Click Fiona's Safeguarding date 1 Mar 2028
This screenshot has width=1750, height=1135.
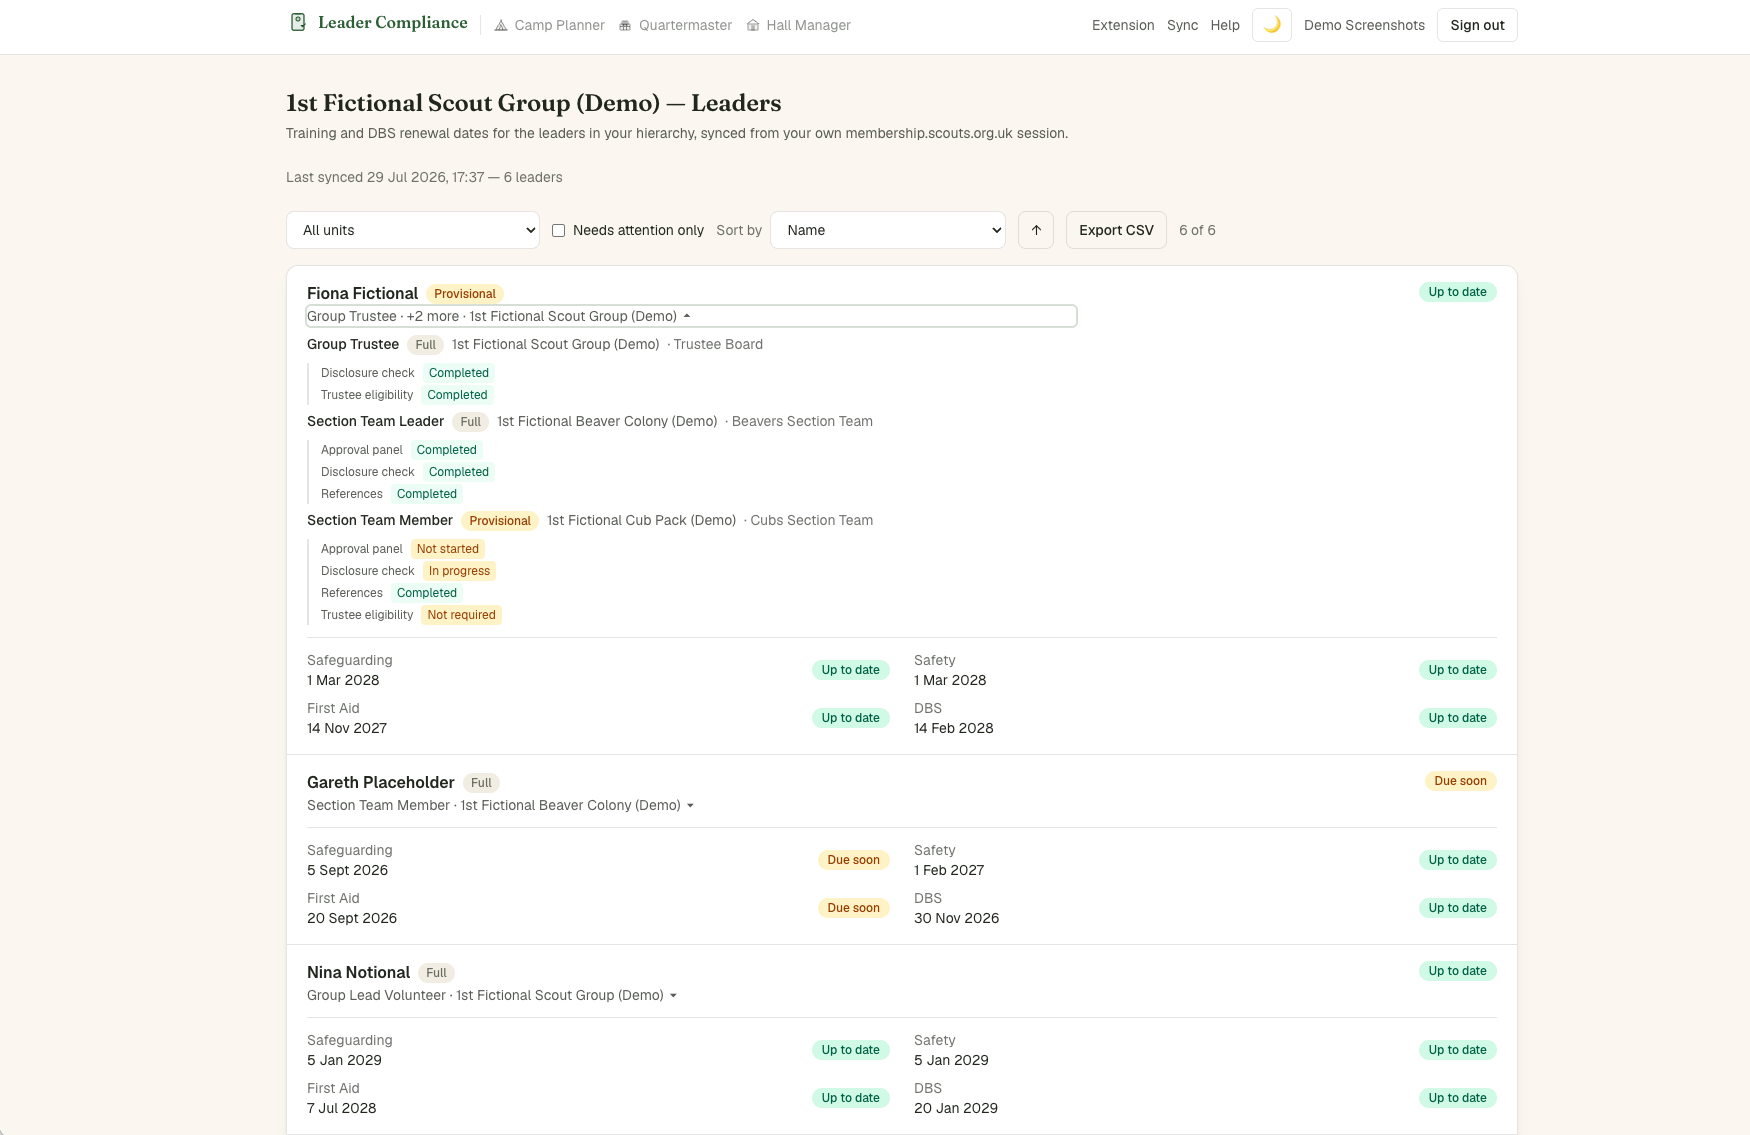pos(343,680)
